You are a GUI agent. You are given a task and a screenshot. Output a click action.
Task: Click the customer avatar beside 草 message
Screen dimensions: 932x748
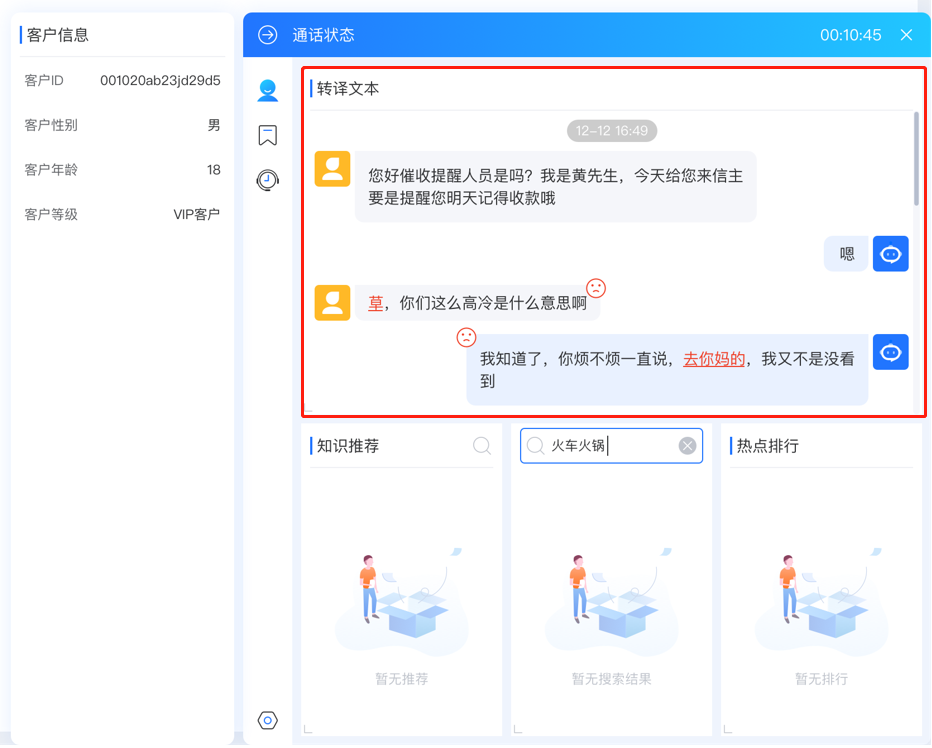click(332, 303)
